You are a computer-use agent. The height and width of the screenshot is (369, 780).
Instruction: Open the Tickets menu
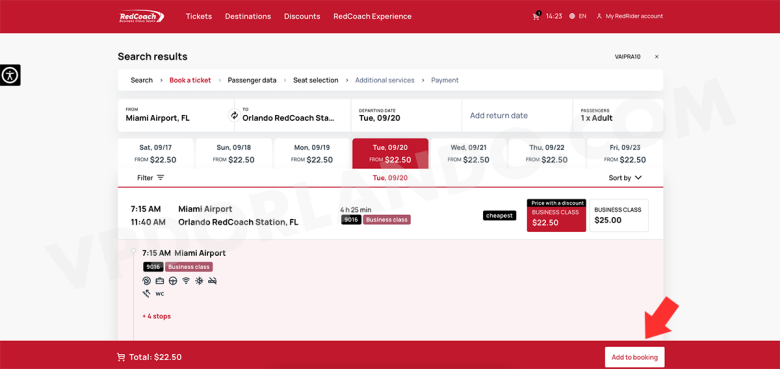(x=199, y=16)
